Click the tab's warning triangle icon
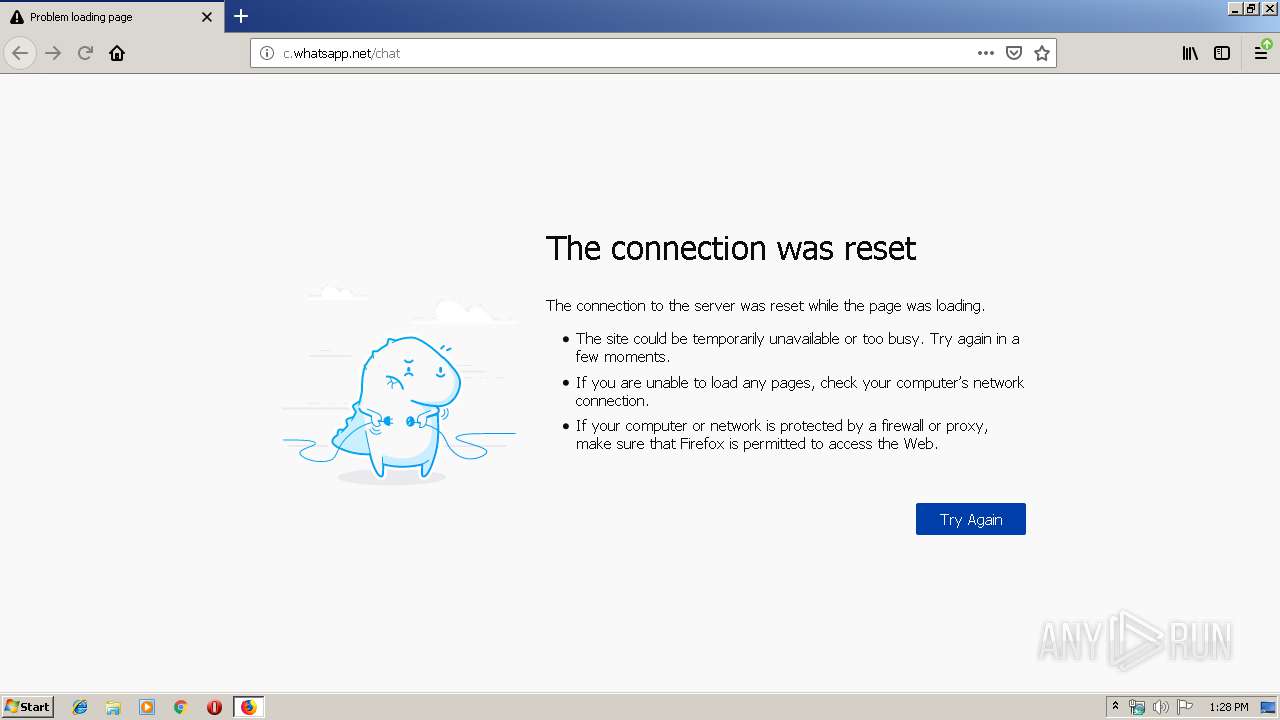Image resolution: width=1280 pixels, height=720 pixels. click(x=17, y=17)
